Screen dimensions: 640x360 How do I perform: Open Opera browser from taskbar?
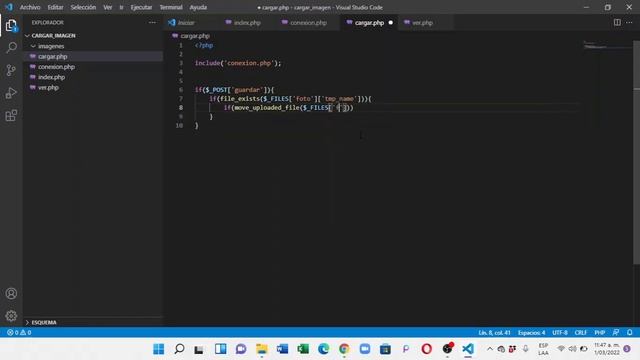[x=427, y=349]
